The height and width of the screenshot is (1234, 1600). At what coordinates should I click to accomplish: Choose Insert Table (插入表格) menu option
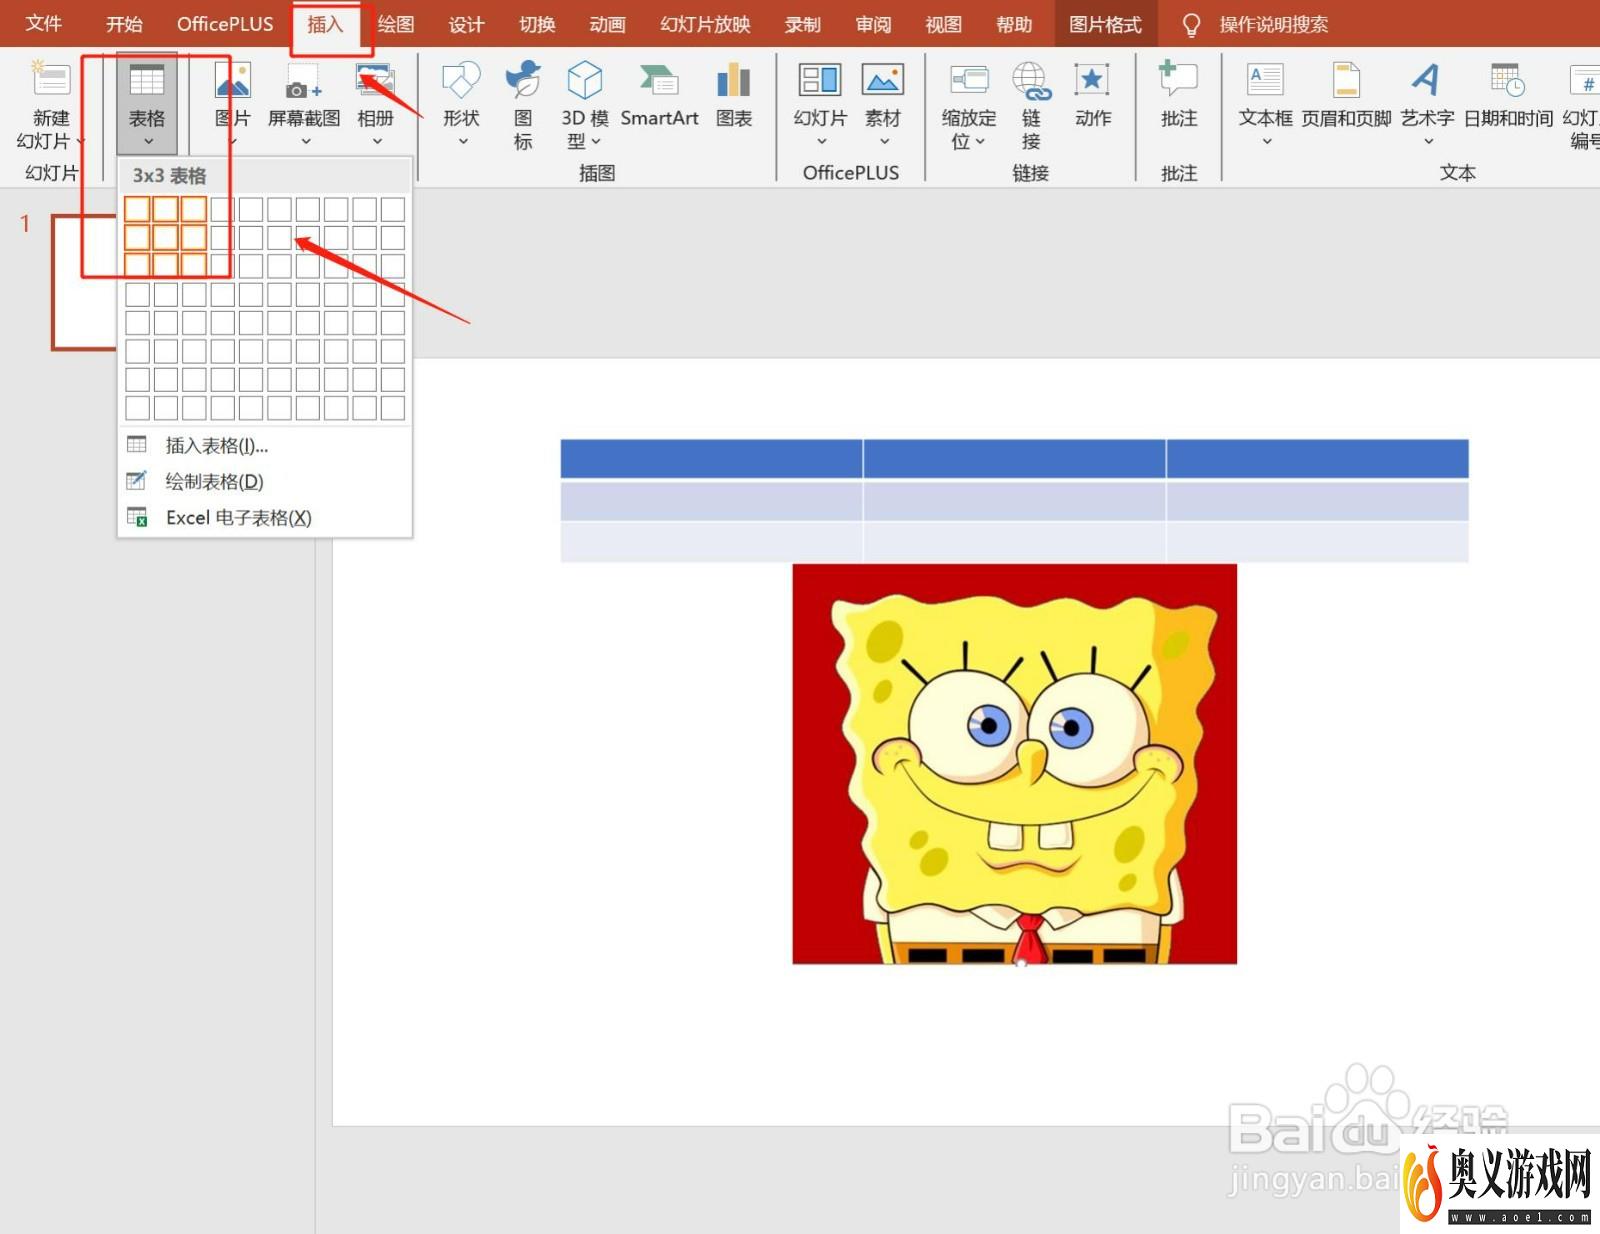pyautogui.click(x=264, y=445)
